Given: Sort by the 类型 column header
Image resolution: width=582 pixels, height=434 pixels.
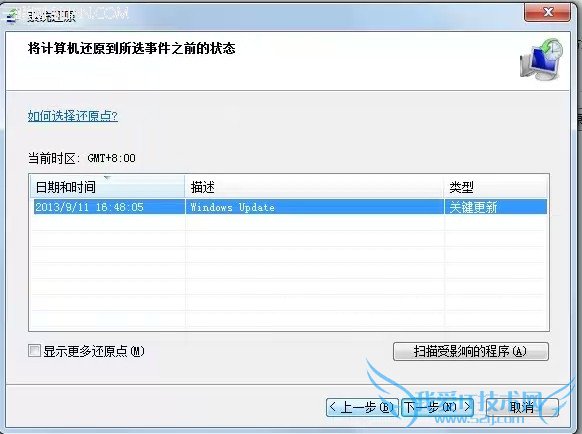Looking at the screenshot, I should 496,187.
